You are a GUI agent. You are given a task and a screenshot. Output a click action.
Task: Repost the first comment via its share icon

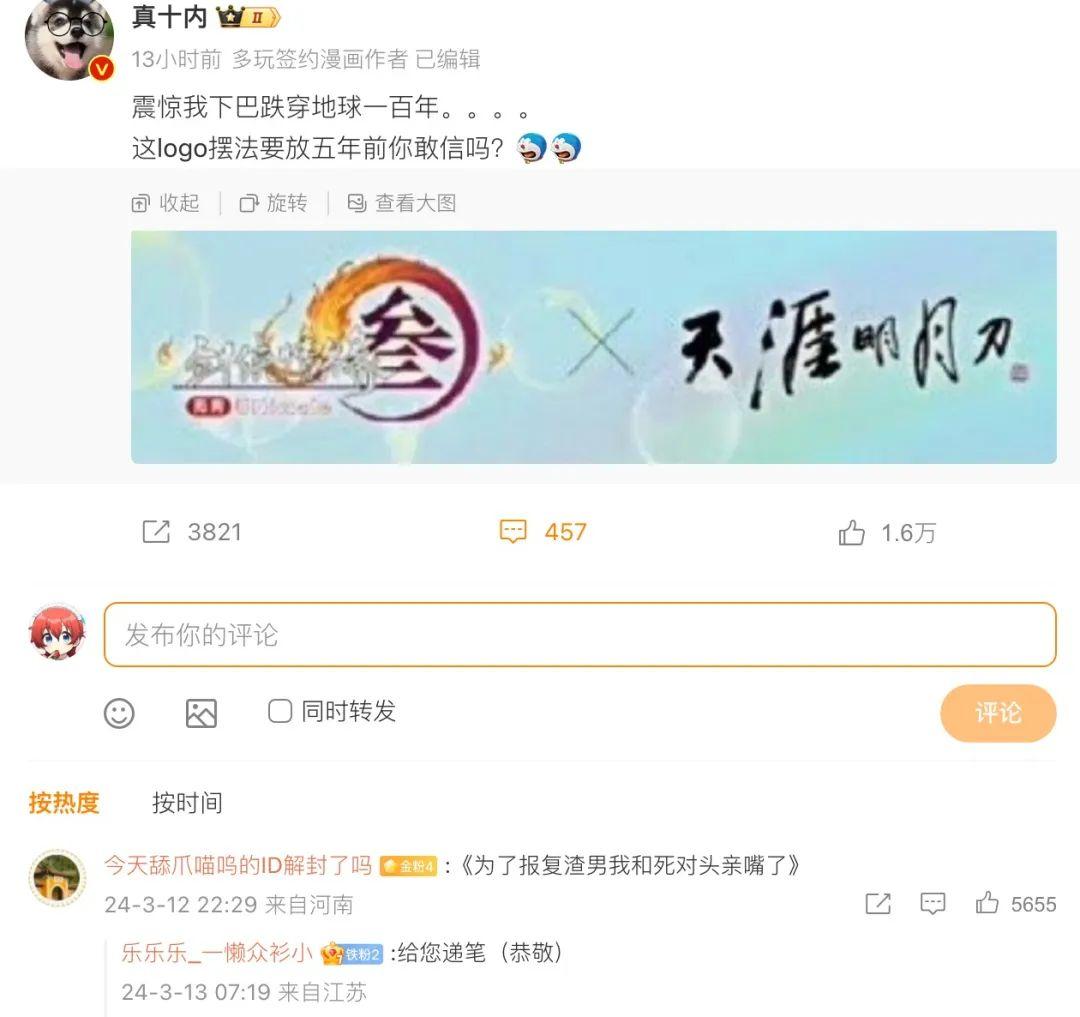[878, 903]
